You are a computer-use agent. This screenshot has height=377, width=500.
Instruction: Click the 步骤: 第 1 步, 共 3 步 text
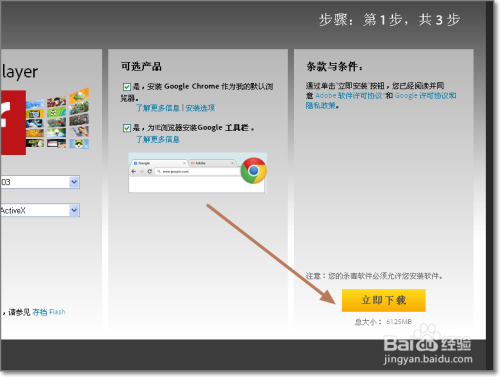coord(389,20)
